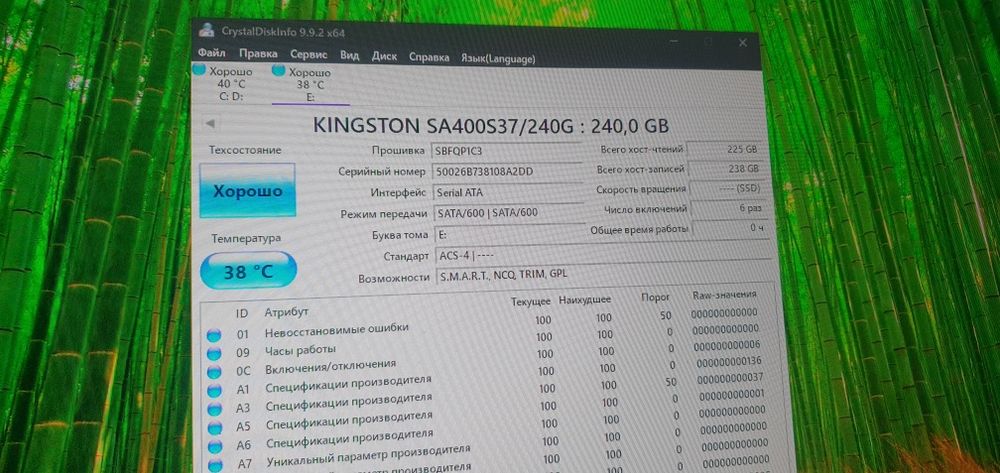The image size is (1000, 473).
Task: Click the total host writes value 238 GB
Action: click(x=726, y=169)
